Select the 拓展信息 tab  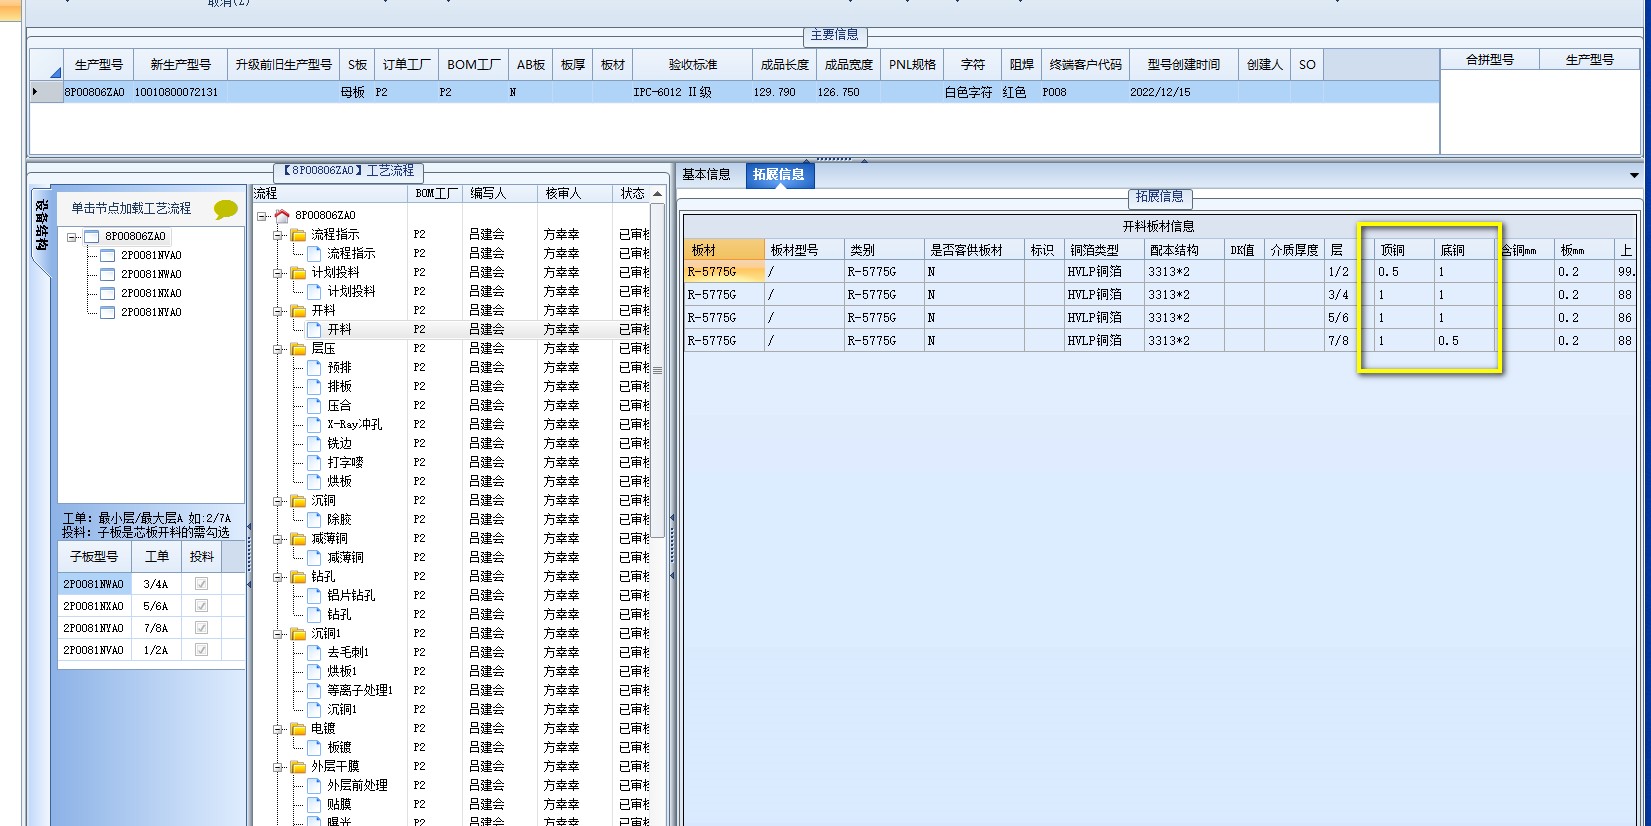point(779,174)
